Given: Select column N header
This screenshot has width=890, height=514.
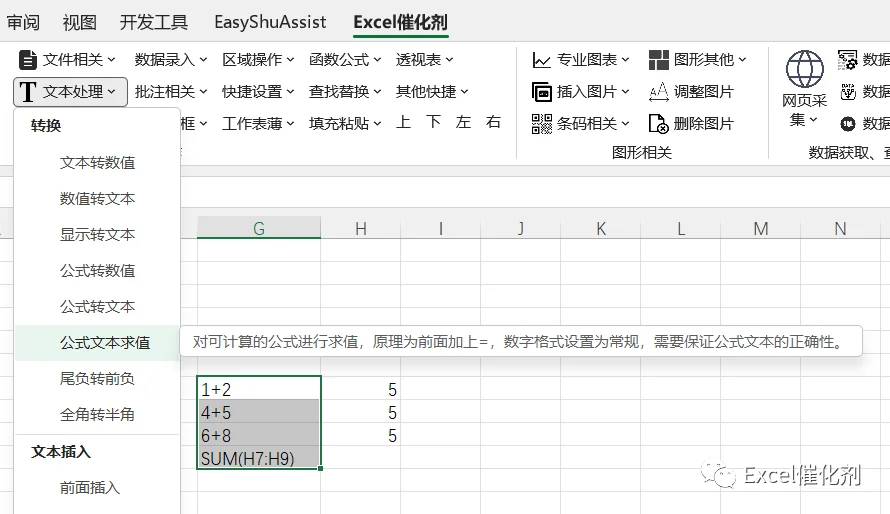Looking at the screenshot, I should pos(841,228).
